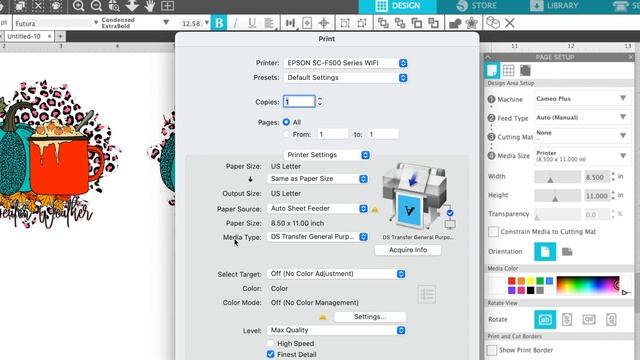Pick the green media color swatch
This screenshot has width=640, height=360.
coord(540,281)
